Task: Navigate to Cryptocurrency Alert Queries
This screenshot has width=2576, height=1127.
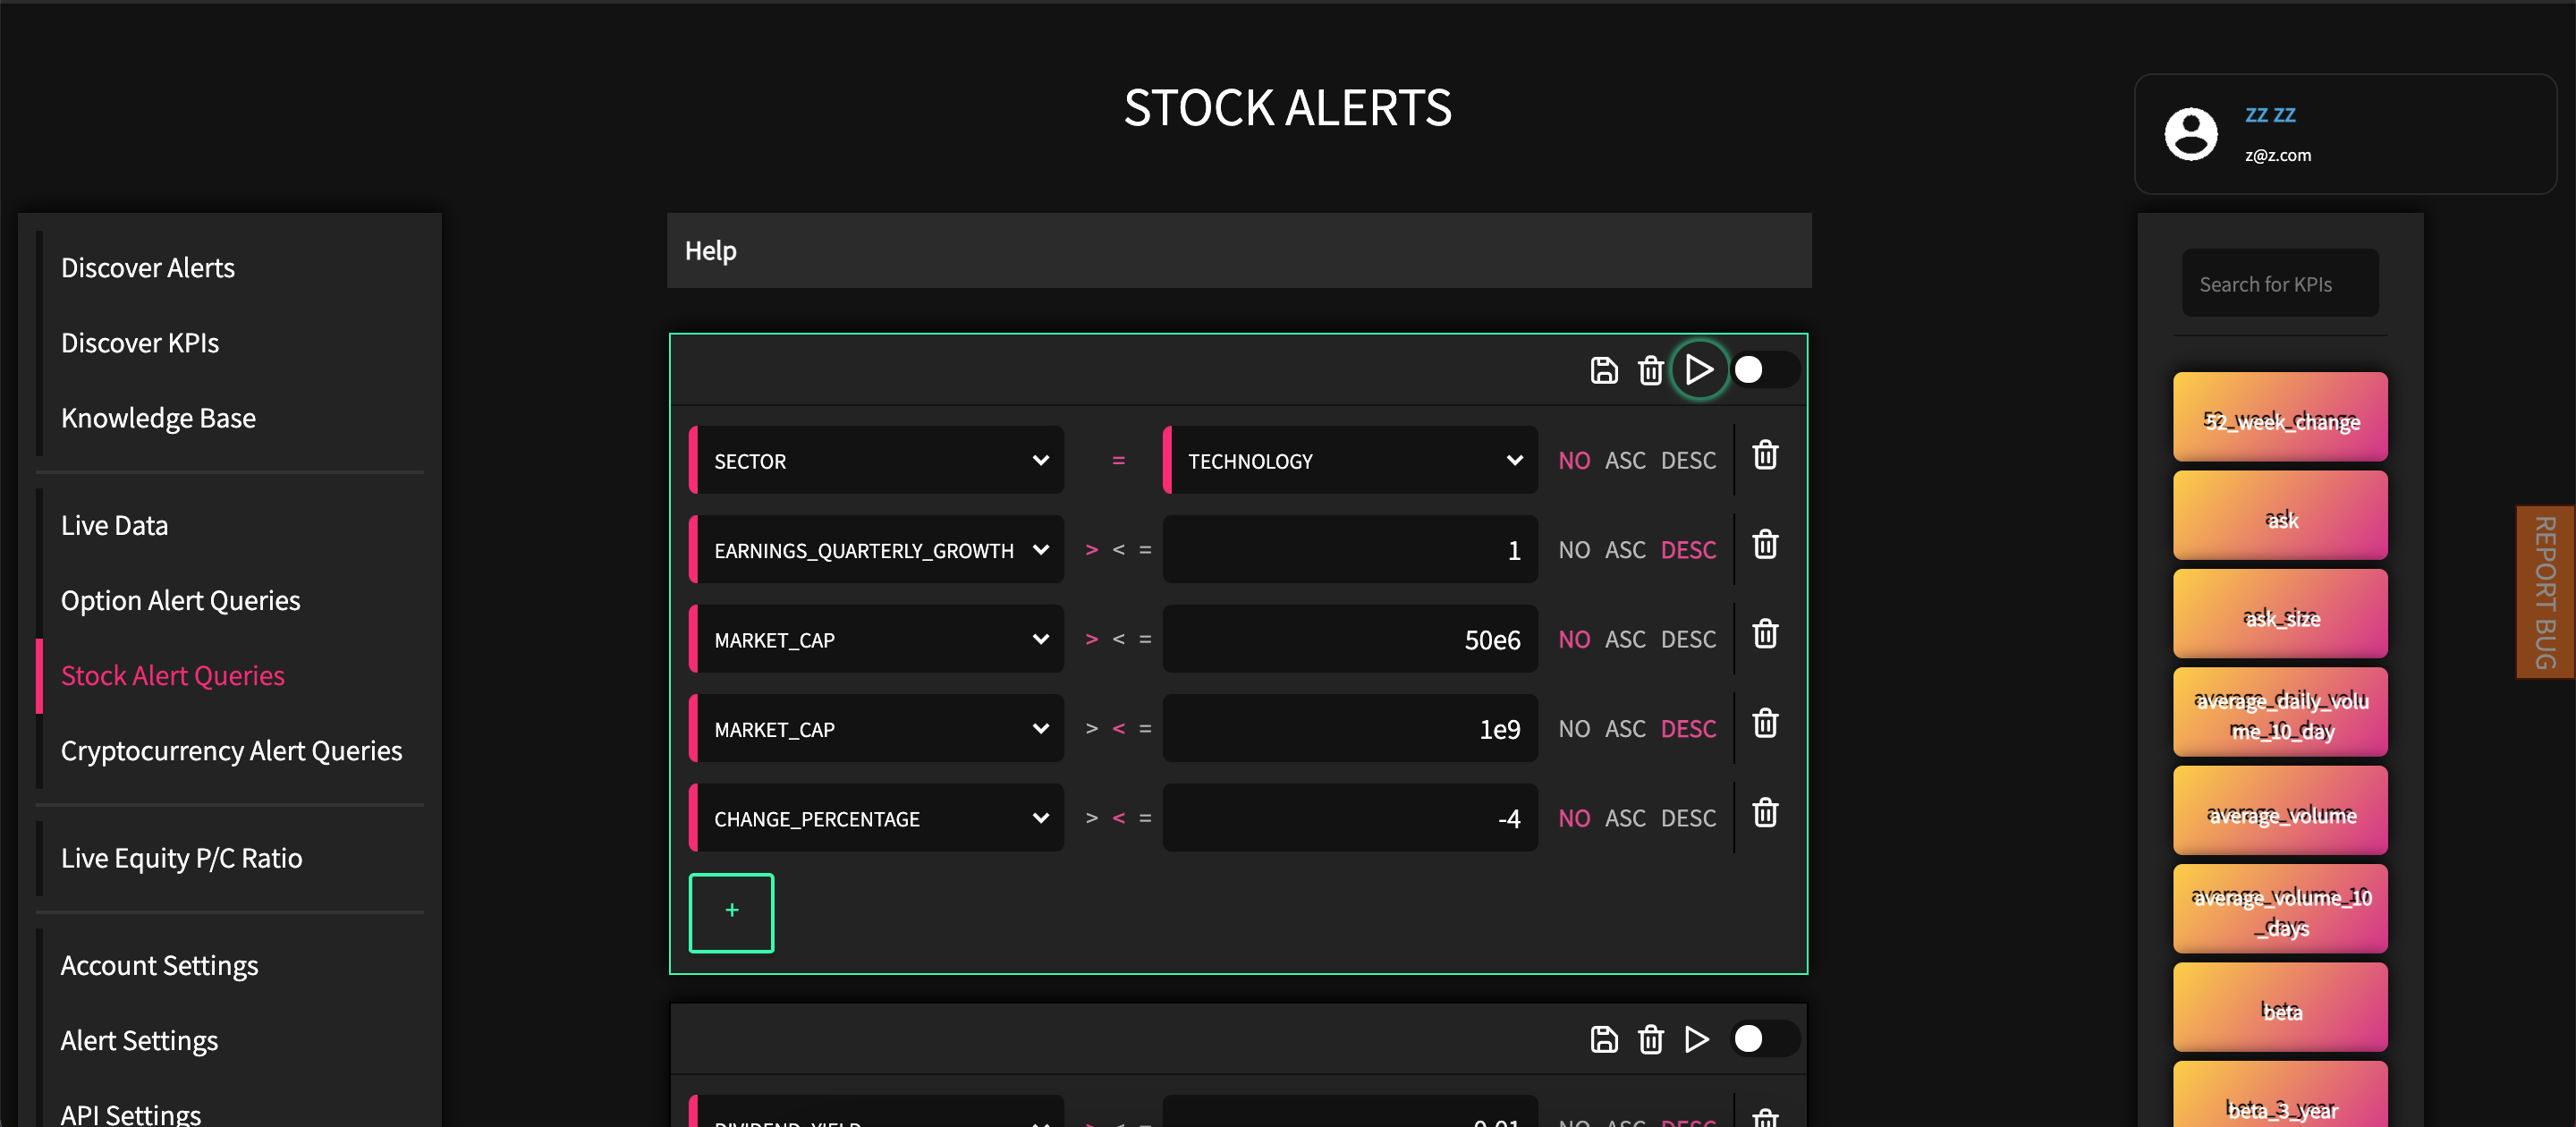Action: (x=231, y=750)
